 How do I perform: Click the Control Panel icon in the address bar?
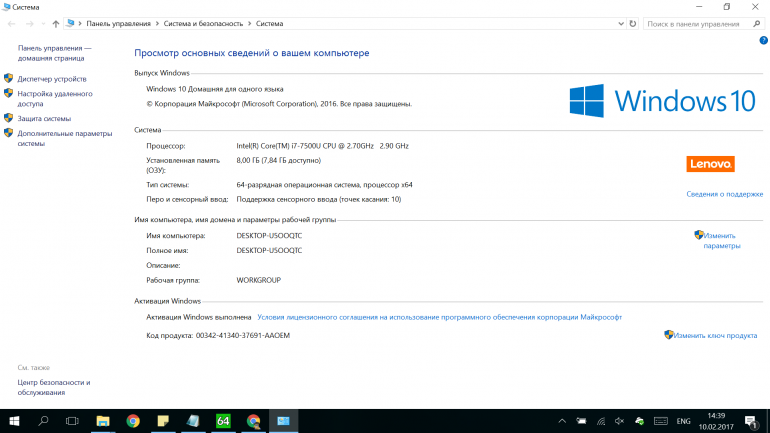coord(70,23)
